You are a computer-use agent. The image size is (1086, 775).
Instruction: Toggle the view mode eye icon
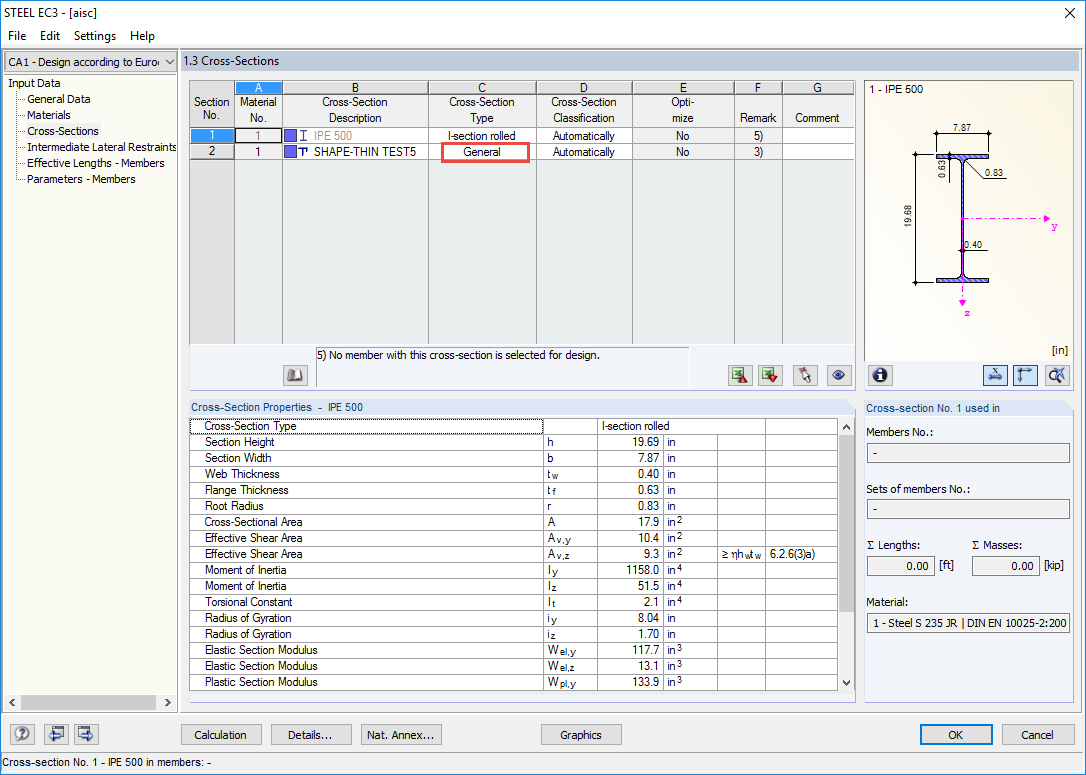(839, 375)
